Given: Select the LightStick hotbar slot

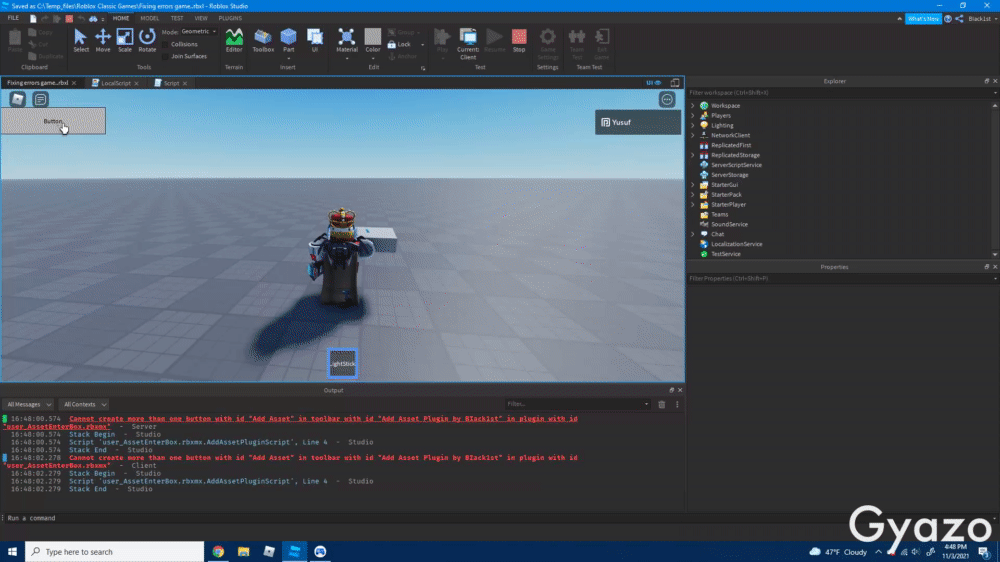Looking at the screenshot, I should point(342,364).
